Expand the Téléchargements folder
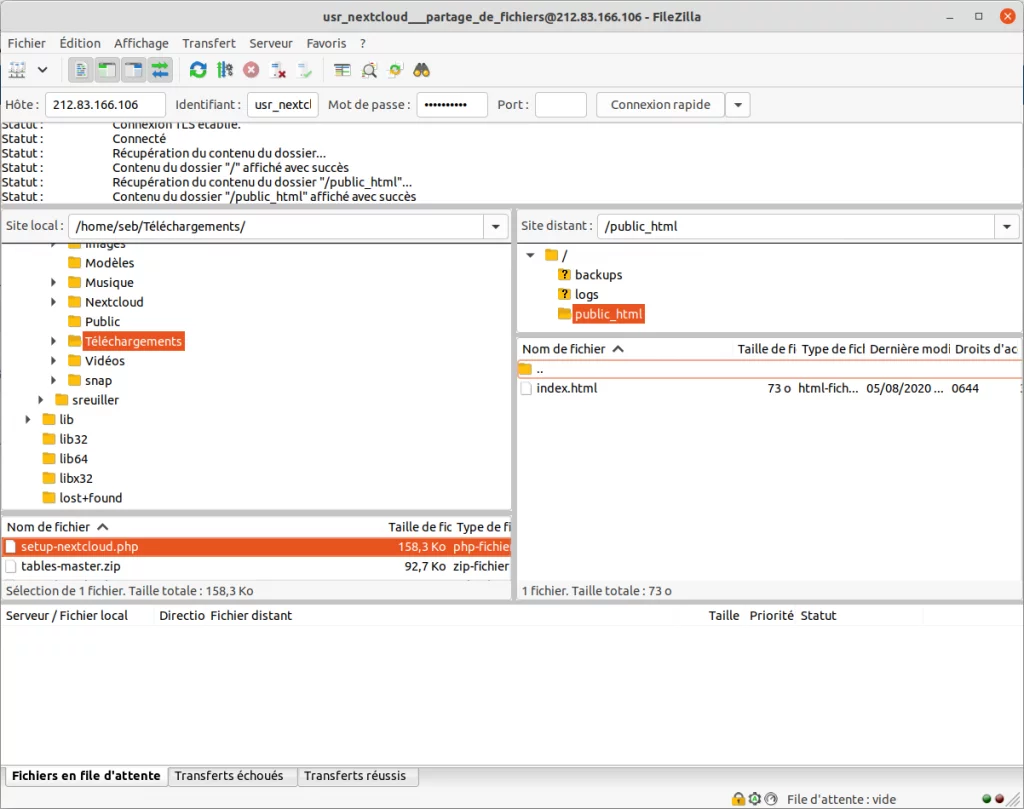The width and height of the screenshot is (1024, 809). [x=54, y=341]
